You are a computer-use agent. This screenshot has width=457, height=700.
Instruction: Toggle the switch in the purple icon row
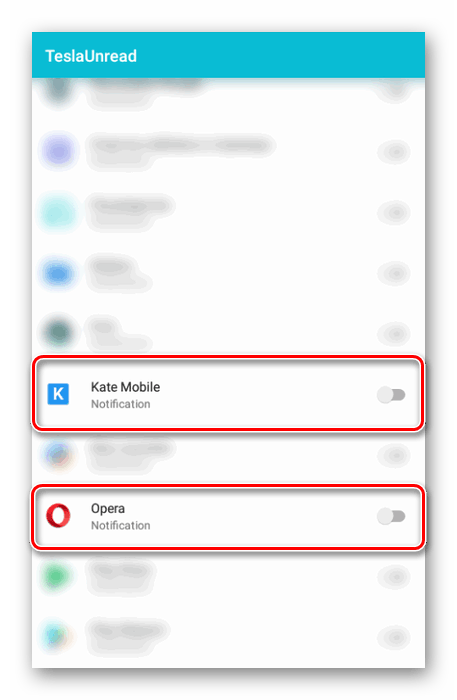point(394,152)
